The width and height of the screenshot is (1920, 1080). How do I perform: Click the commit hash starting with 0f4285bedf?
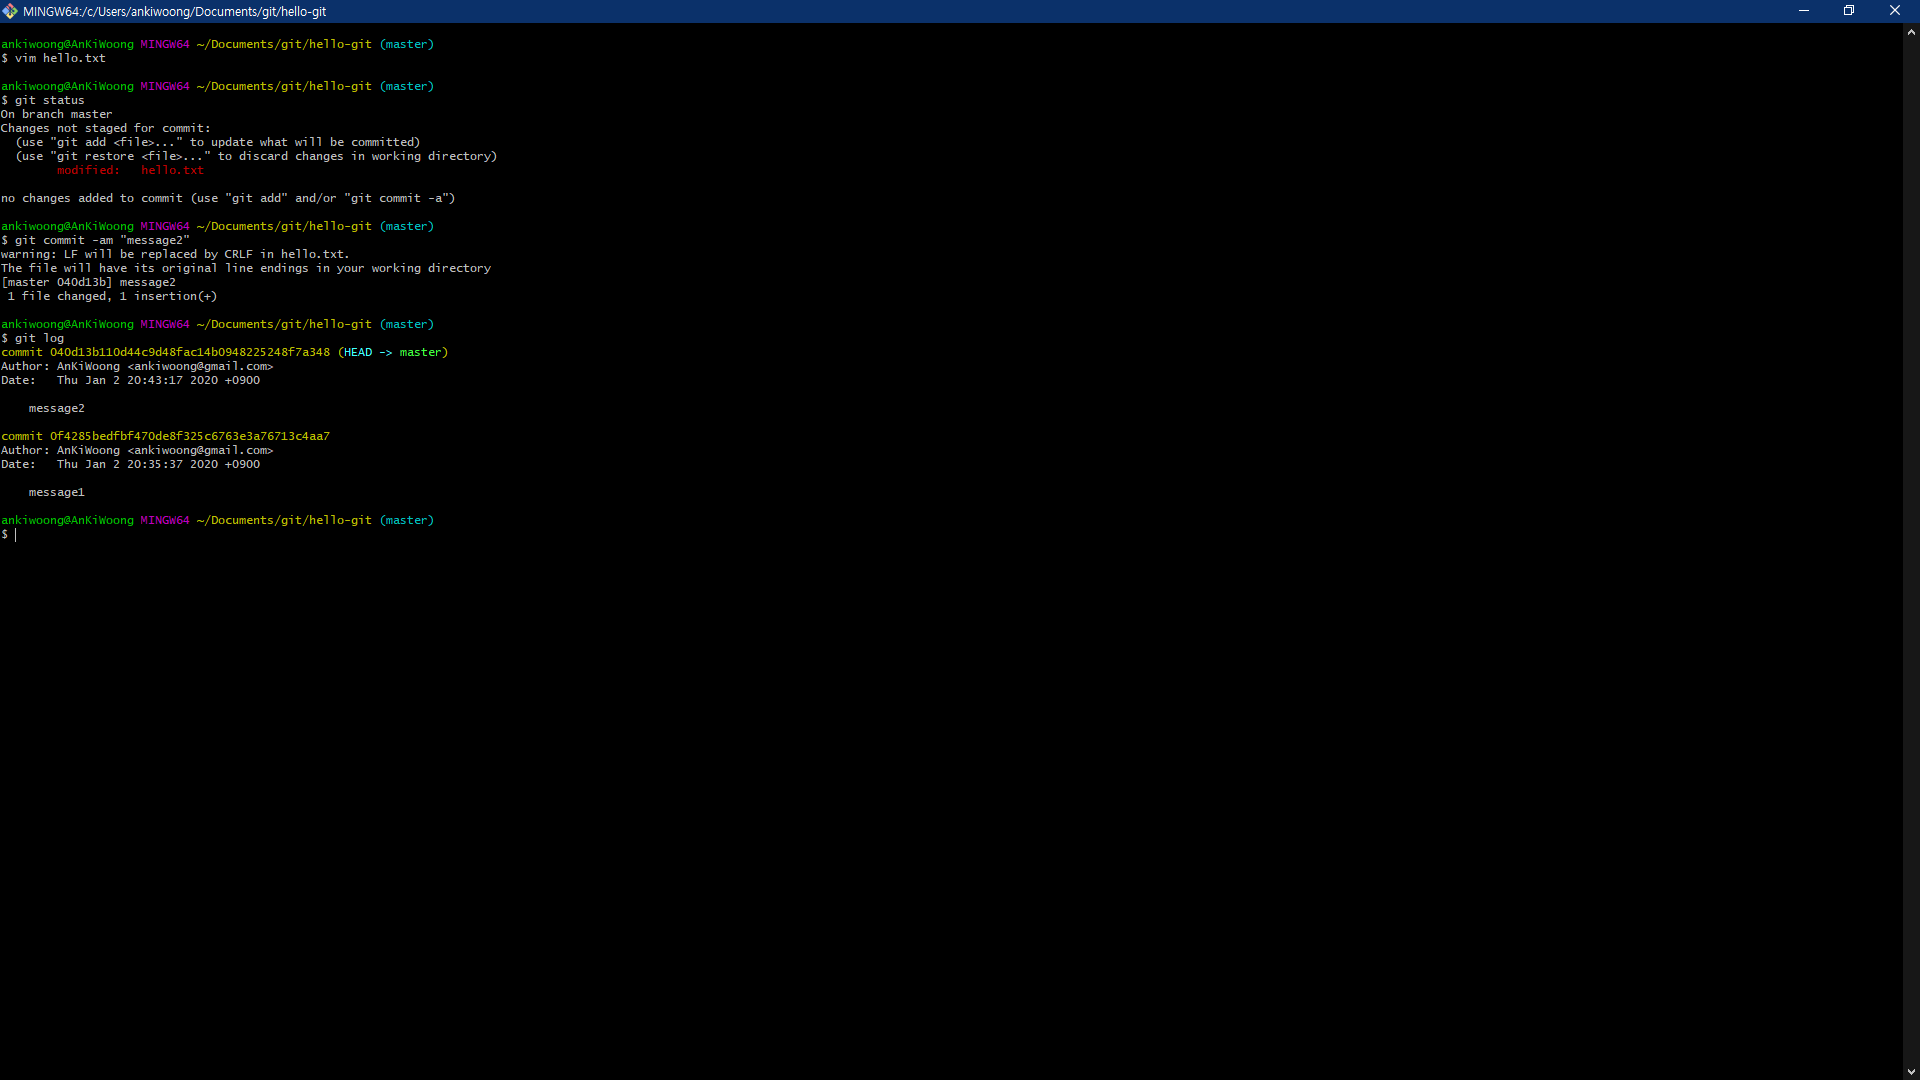point(190,436)
